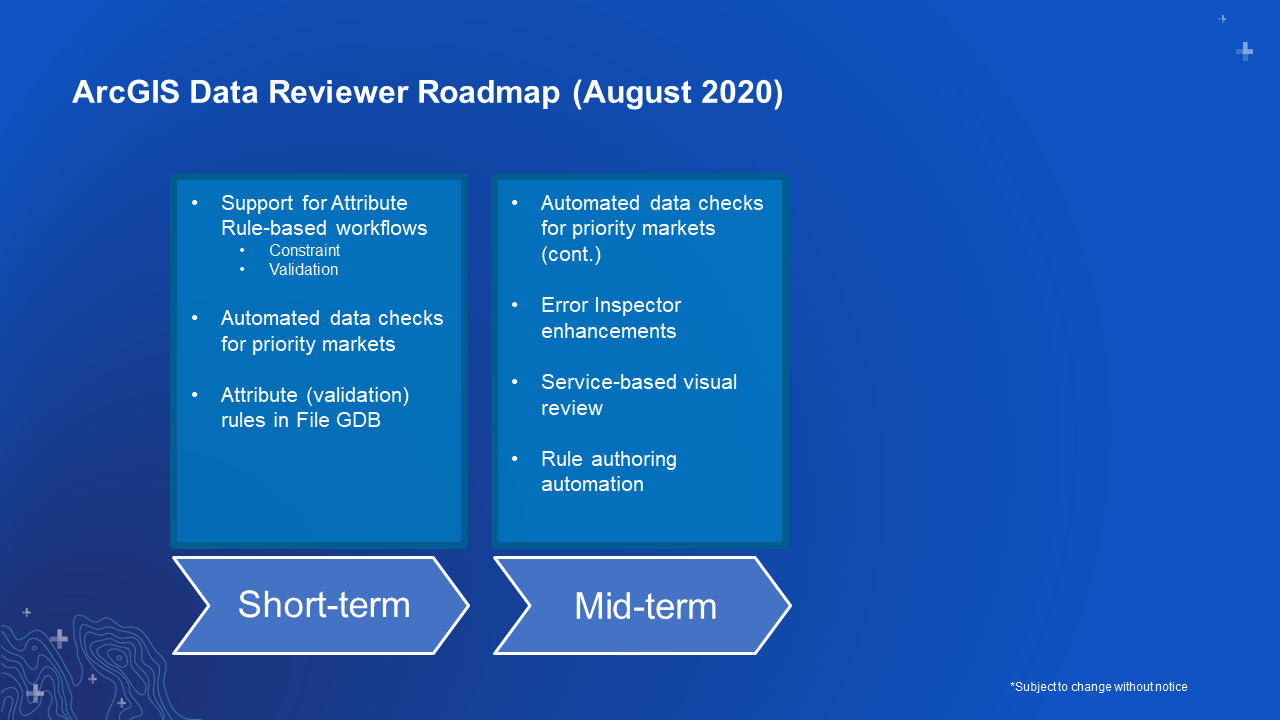
Task: Click 'Rule authoring automation' bullet
Action: pos(609,472)
